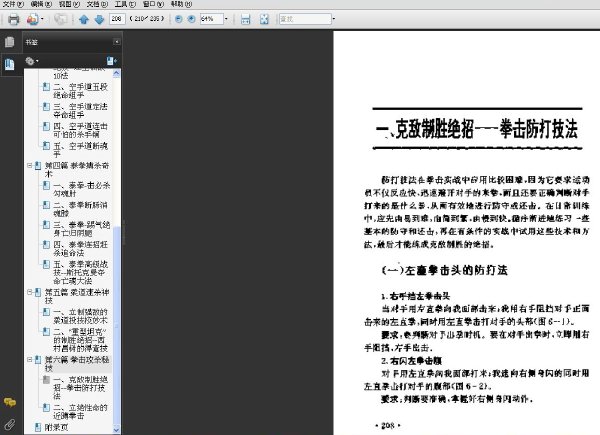
Task: Open the Comments panel speech-bubble icon
Action: point(10,402)
